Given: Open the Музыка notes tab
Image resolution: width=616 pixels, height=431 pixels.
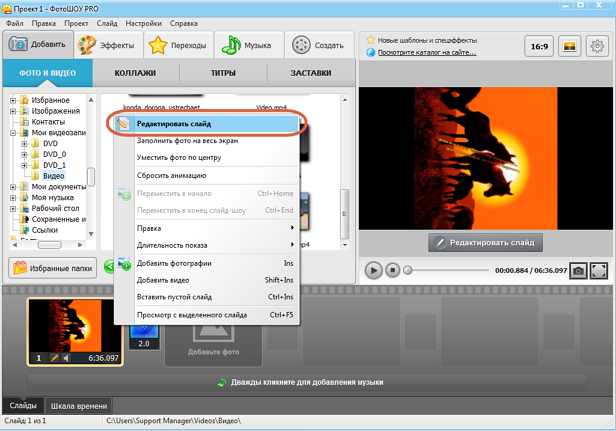Looking at the screenshot, I should [x=248, y=45].
